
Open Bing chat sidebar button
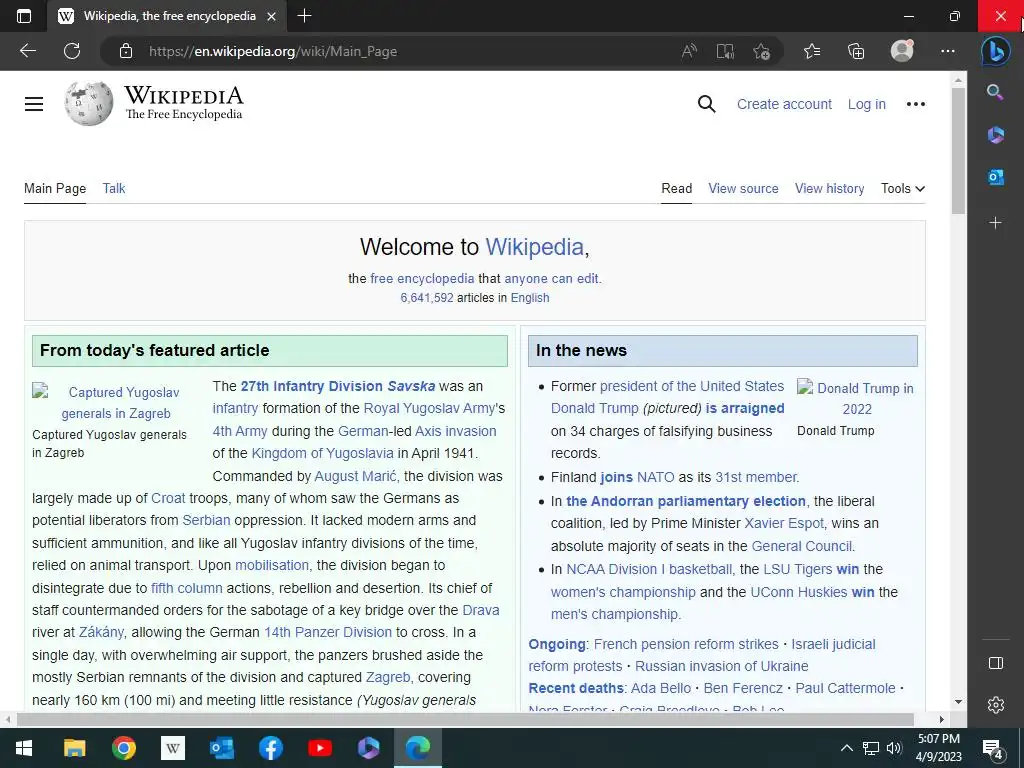(x=995, y=51)
